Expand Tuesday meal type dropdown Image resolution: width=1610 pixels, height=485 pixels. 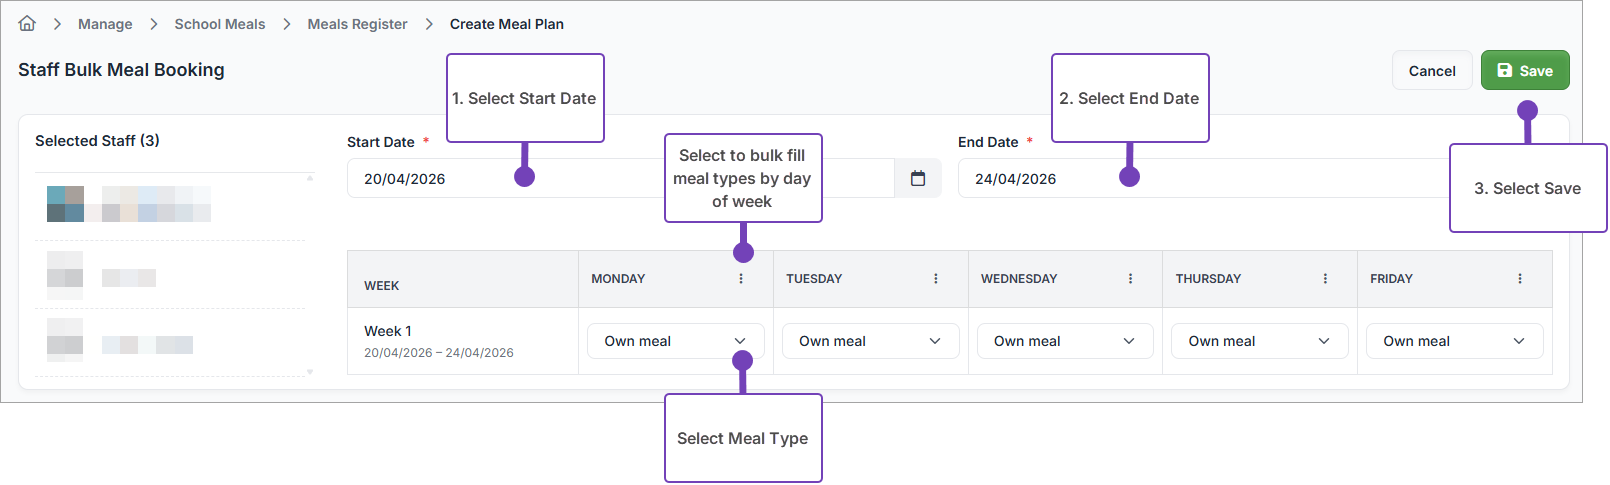coord(870,341)
